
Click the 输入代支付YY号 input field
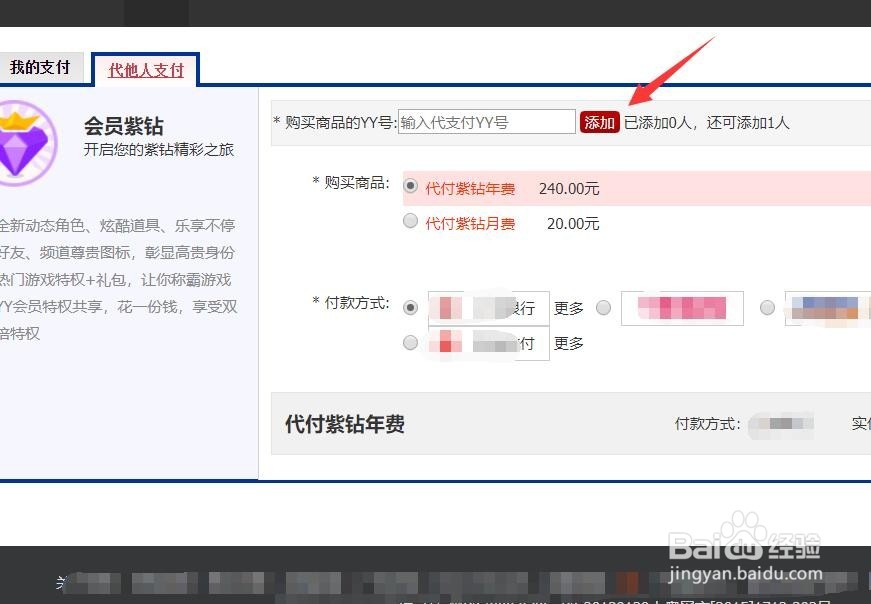point(486,120)
